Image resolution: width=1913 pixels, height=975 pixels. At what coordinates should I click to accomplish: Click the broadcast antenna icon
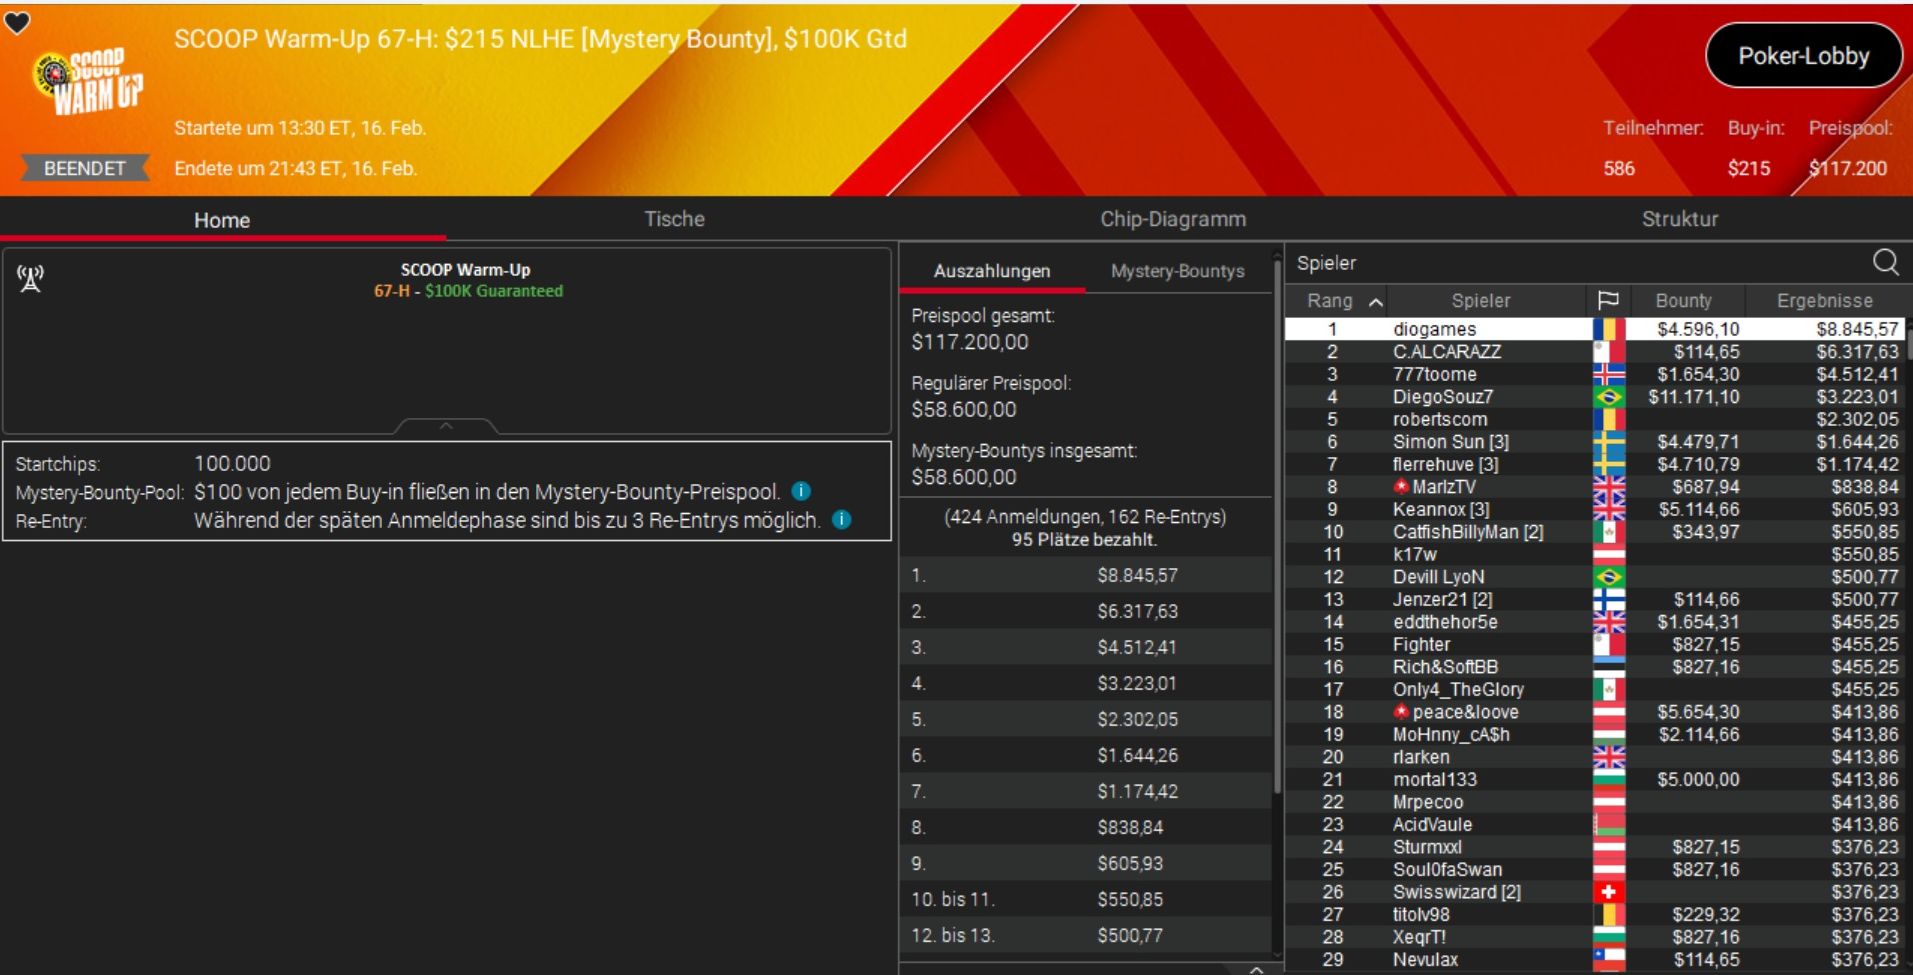click(x=31, y=279)
